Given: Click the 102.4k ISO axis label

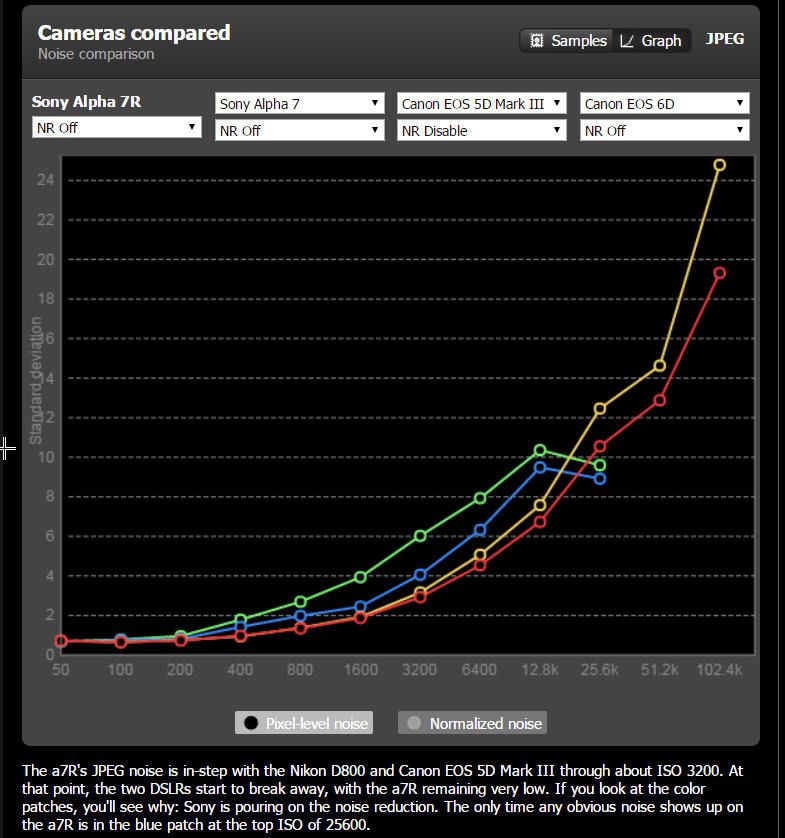Looking at the screenshot, I should (x=719, y=670).
